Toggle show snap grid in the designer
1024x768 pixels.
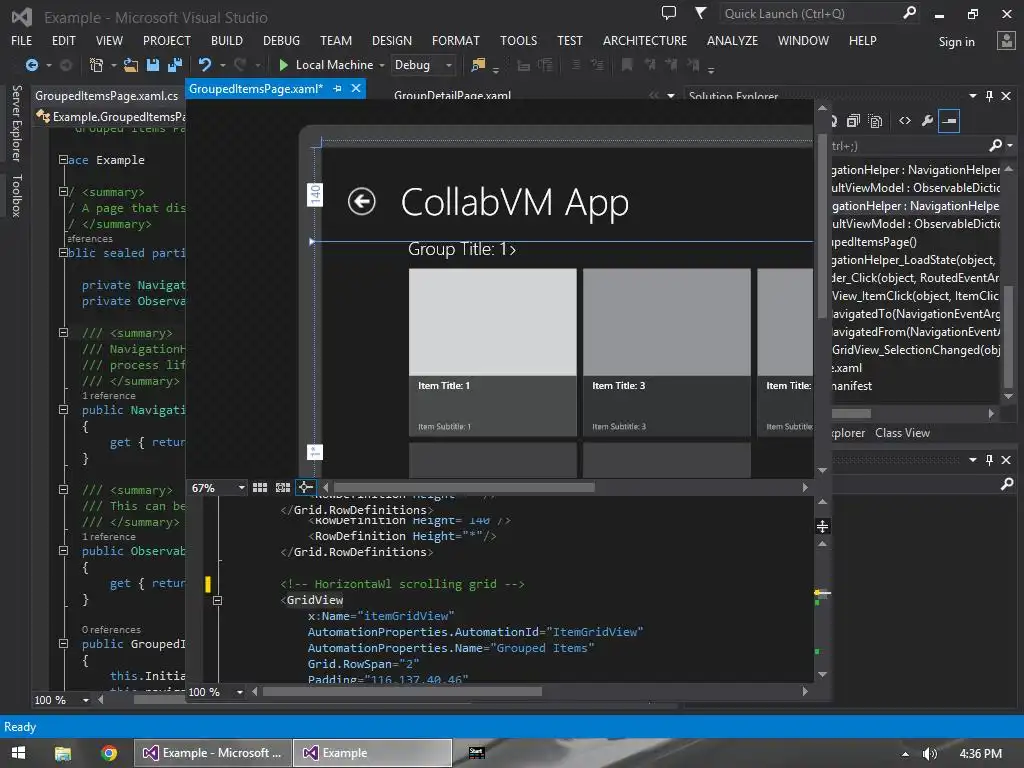pyautogui.click(x=260, y=487)
